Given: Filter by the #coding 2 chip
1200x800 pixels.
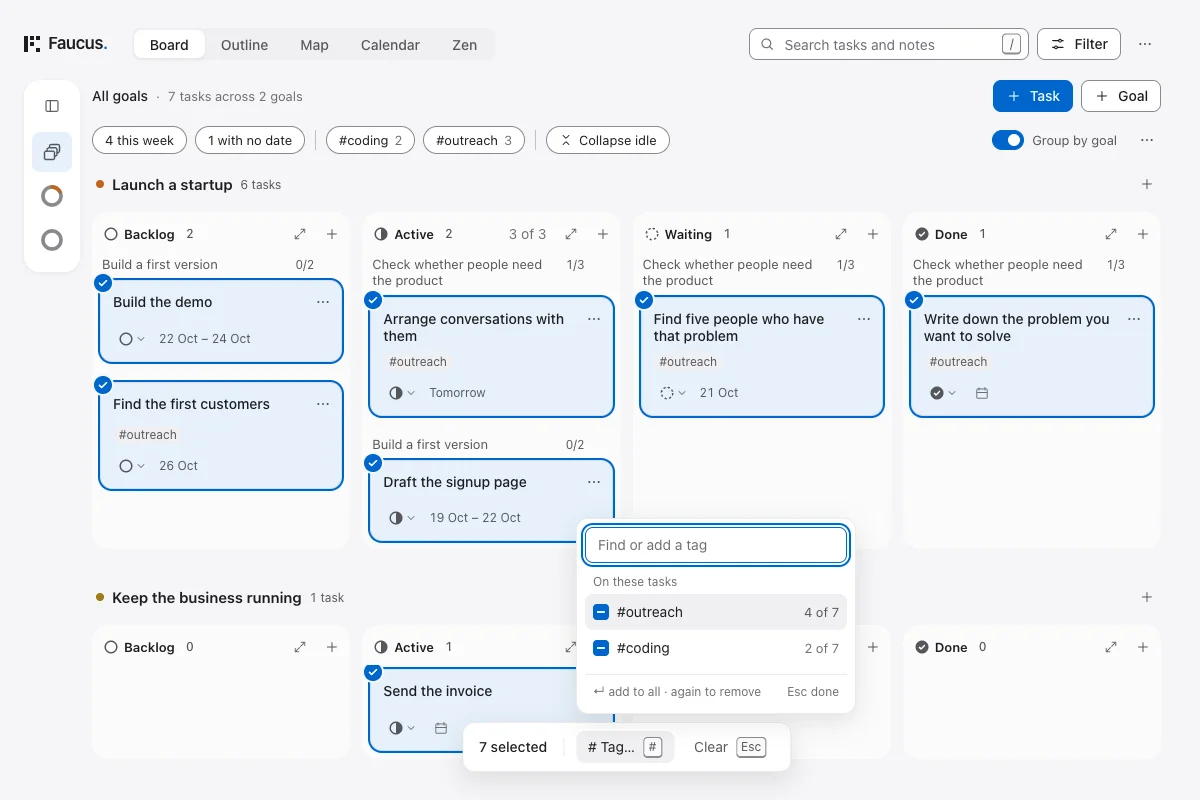Looking at the screenshot, I should 370,140.
